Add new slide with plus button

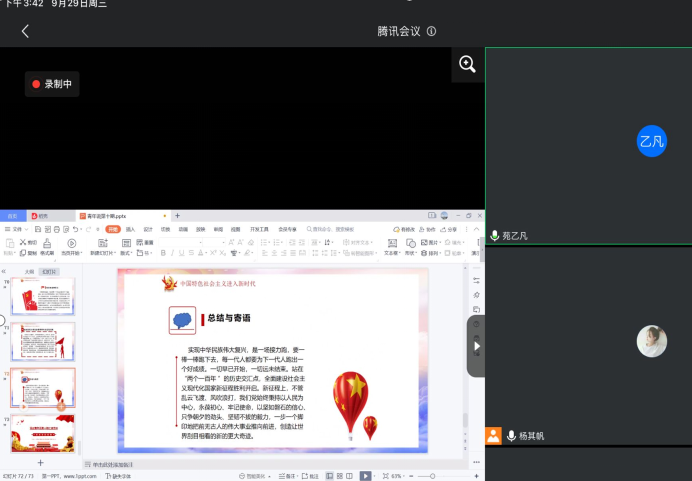pos(40,463)
